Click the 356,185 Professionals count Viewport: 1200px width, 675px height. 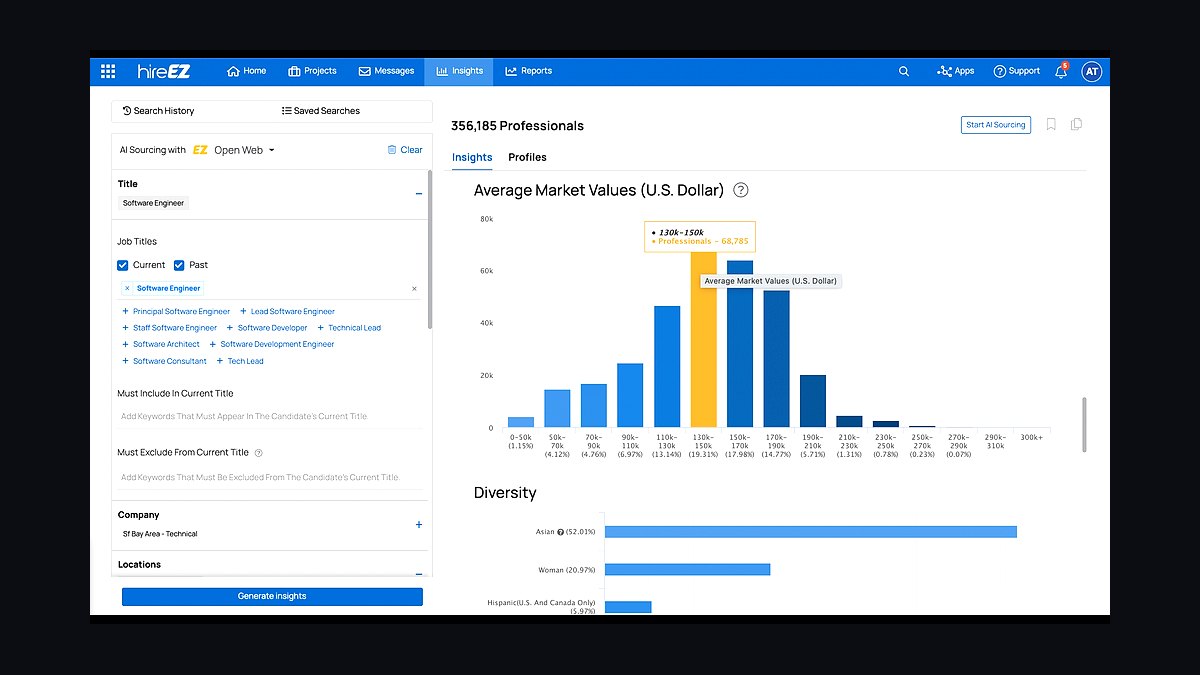pos(517,126)
